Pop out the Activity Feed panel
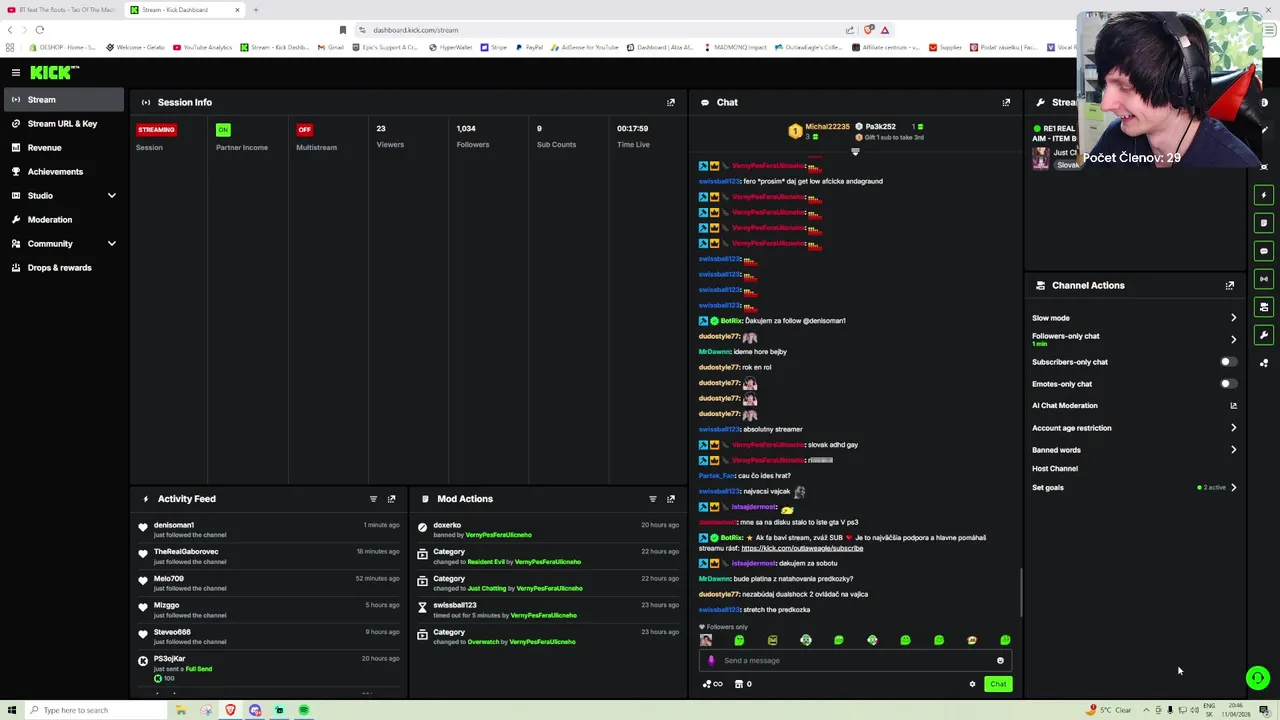The width and height of the screenshot is (1280, 720). (x=391, y=499)
